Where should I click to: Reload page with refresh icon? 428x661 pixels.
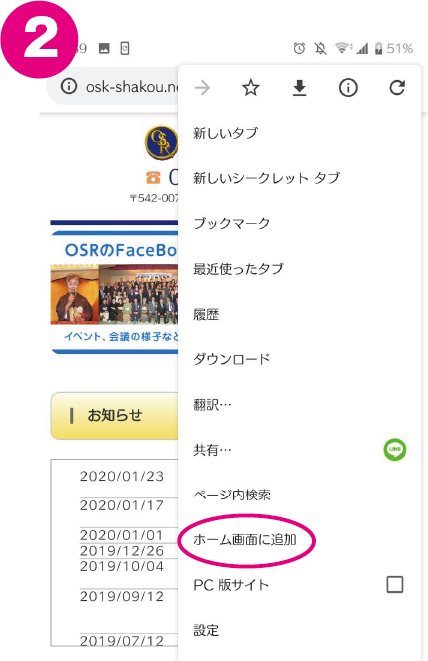[x=397, y=88]
